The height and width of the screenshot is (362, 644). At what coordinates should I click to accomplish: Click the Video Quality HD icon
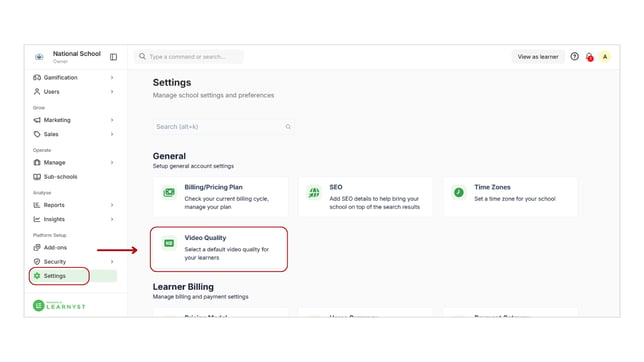169,243
